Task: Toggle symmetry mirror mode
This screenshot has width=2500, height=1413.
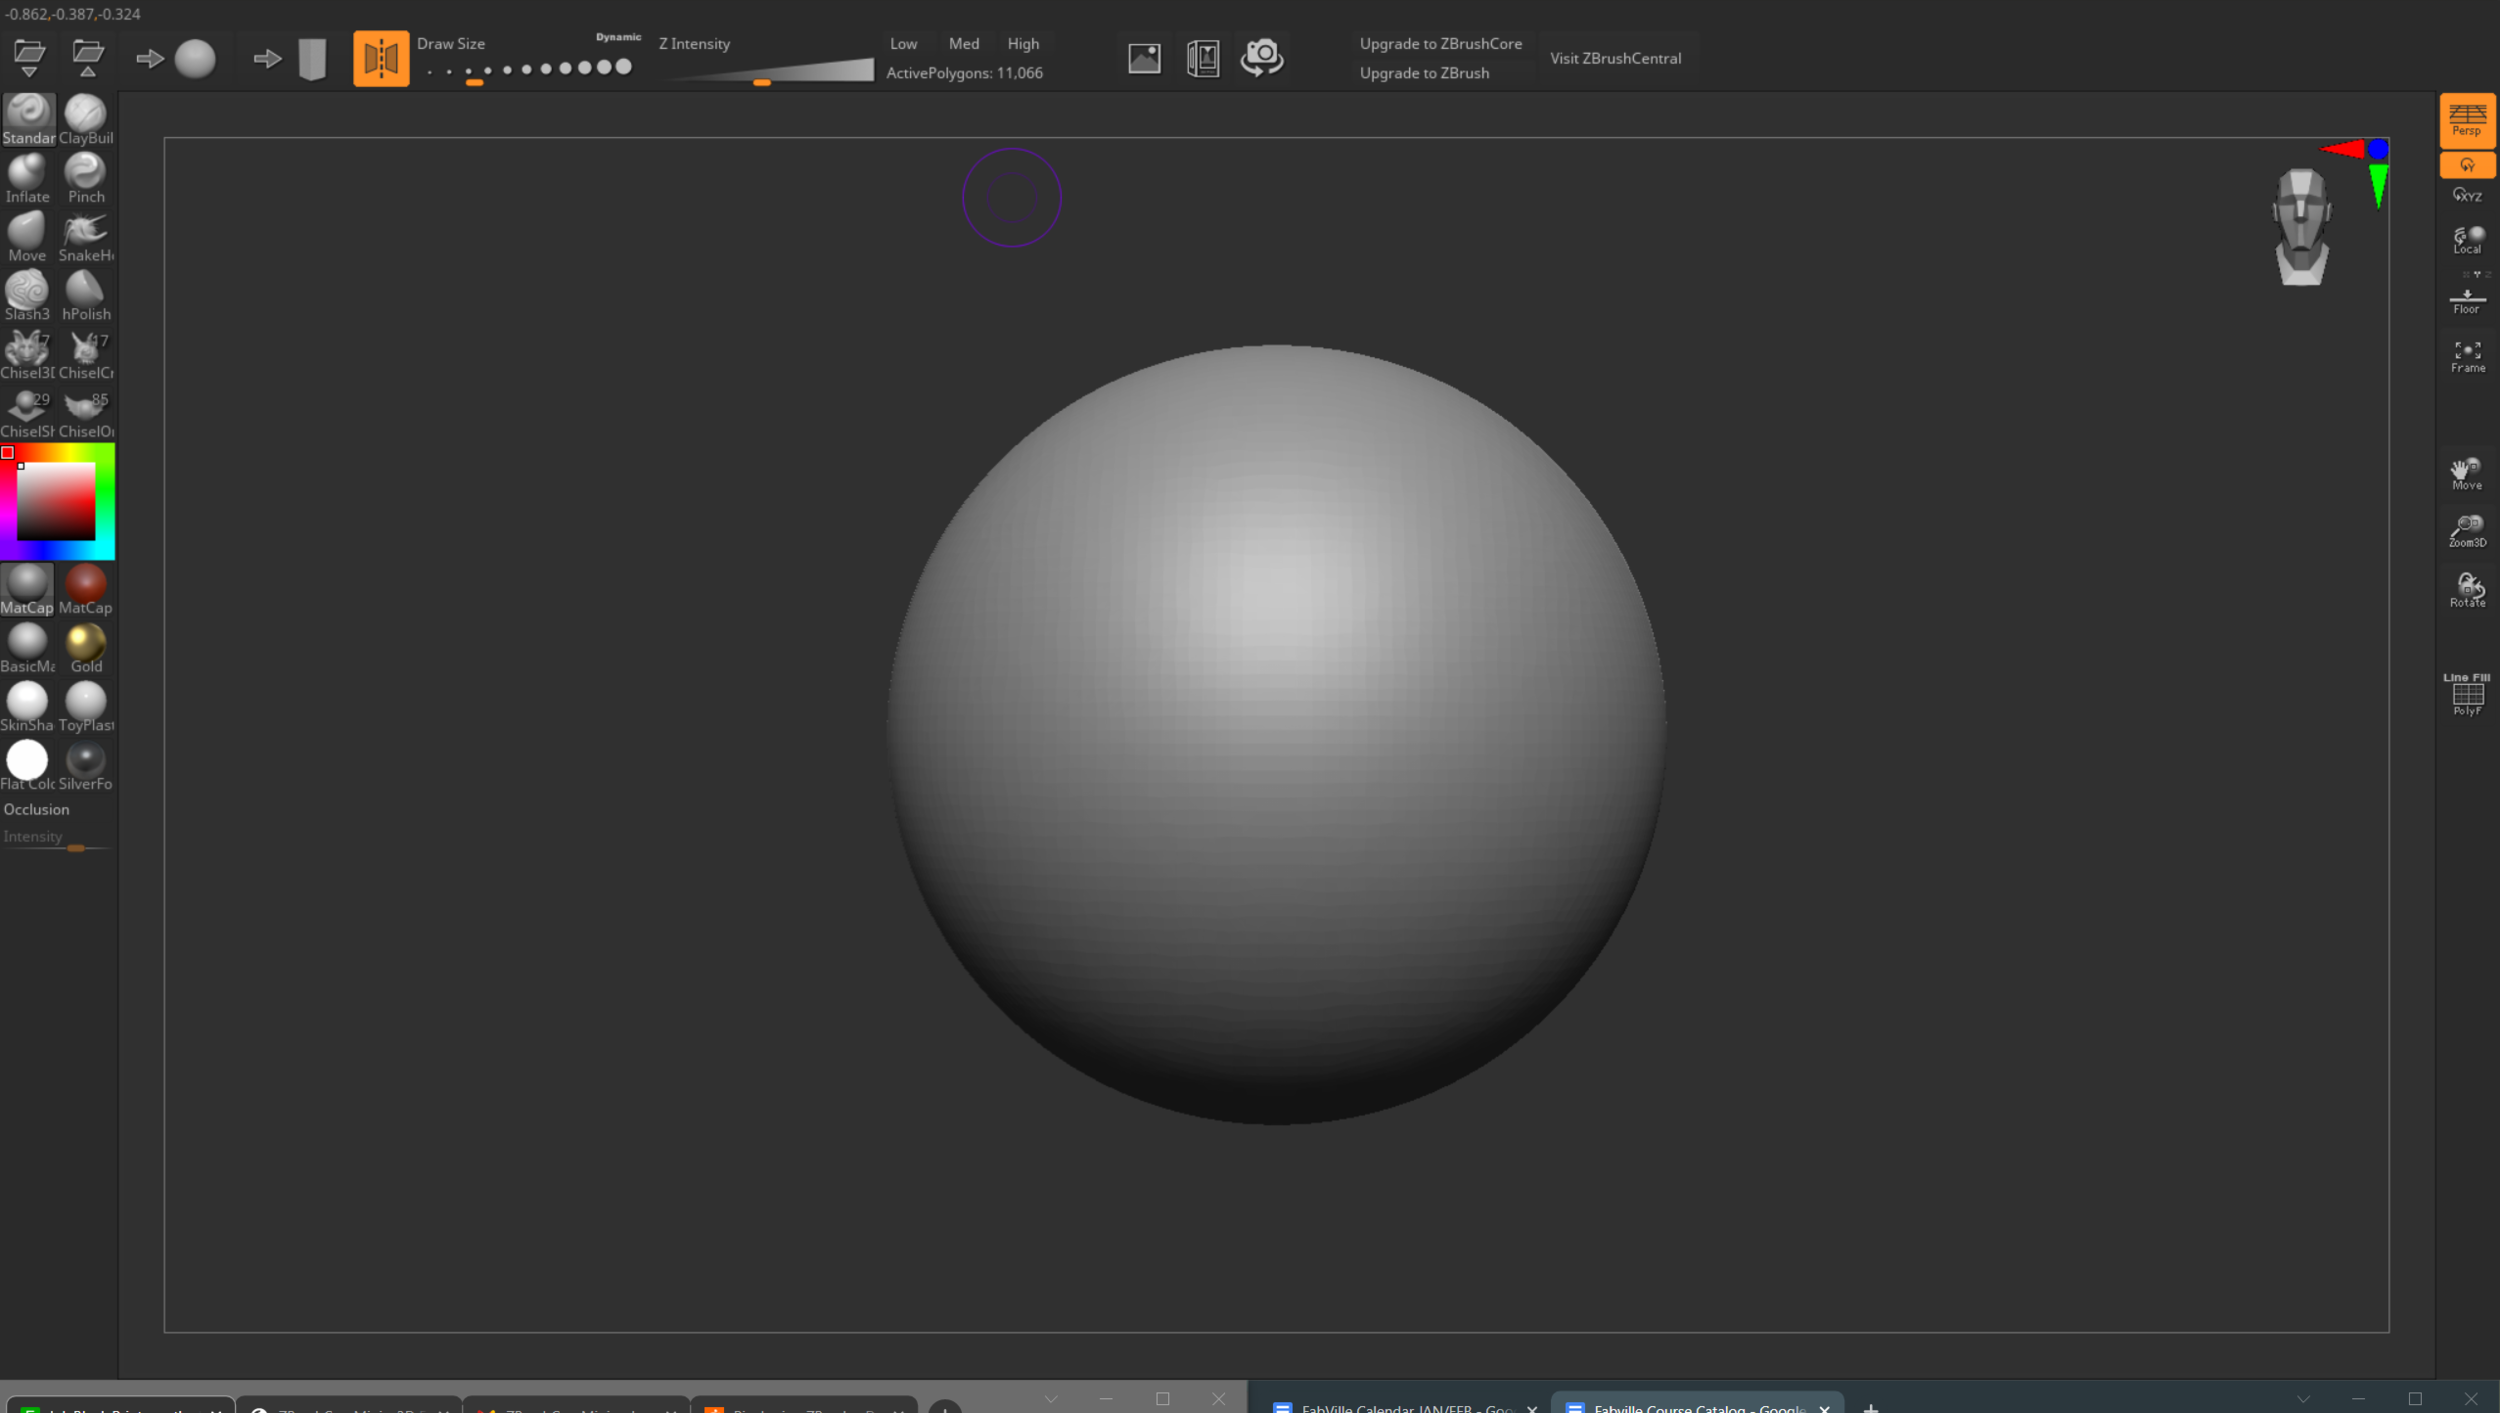Action: pyautogui.click(x=381, y=58)
